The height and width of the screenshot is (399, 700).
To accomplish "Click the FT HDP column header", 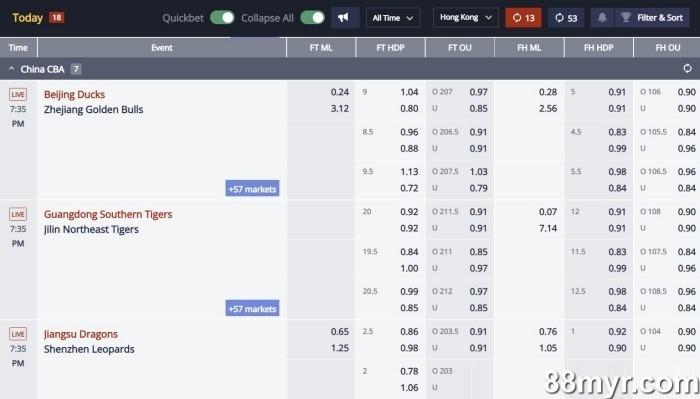I will point(391,48).
